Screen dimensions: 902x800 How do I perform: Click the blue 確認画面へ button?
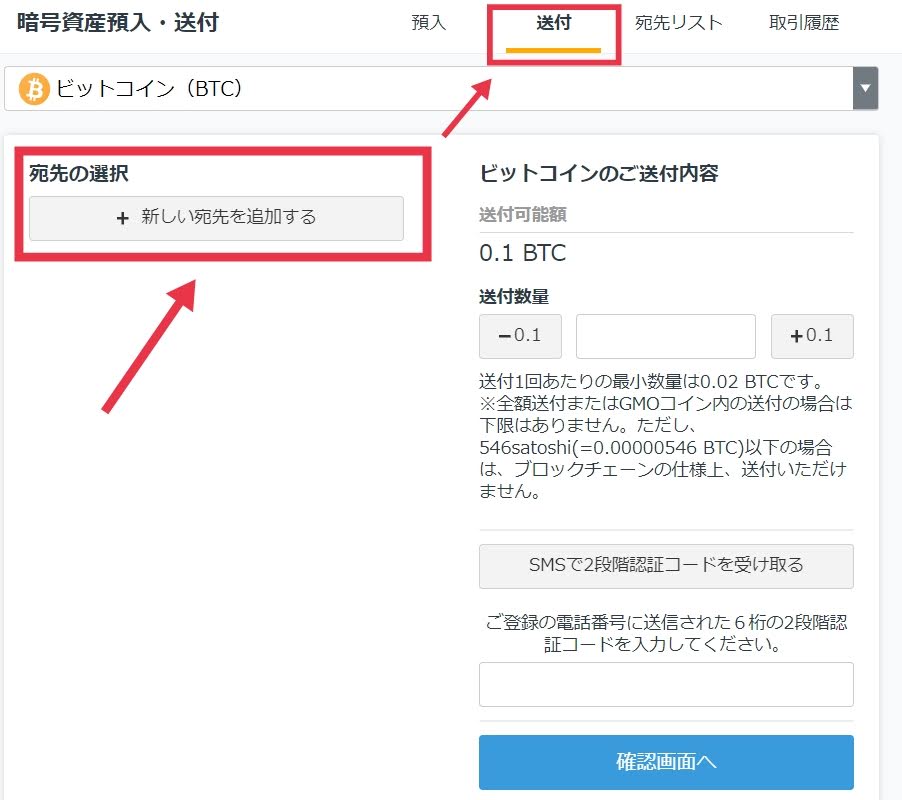coord(666,762)
